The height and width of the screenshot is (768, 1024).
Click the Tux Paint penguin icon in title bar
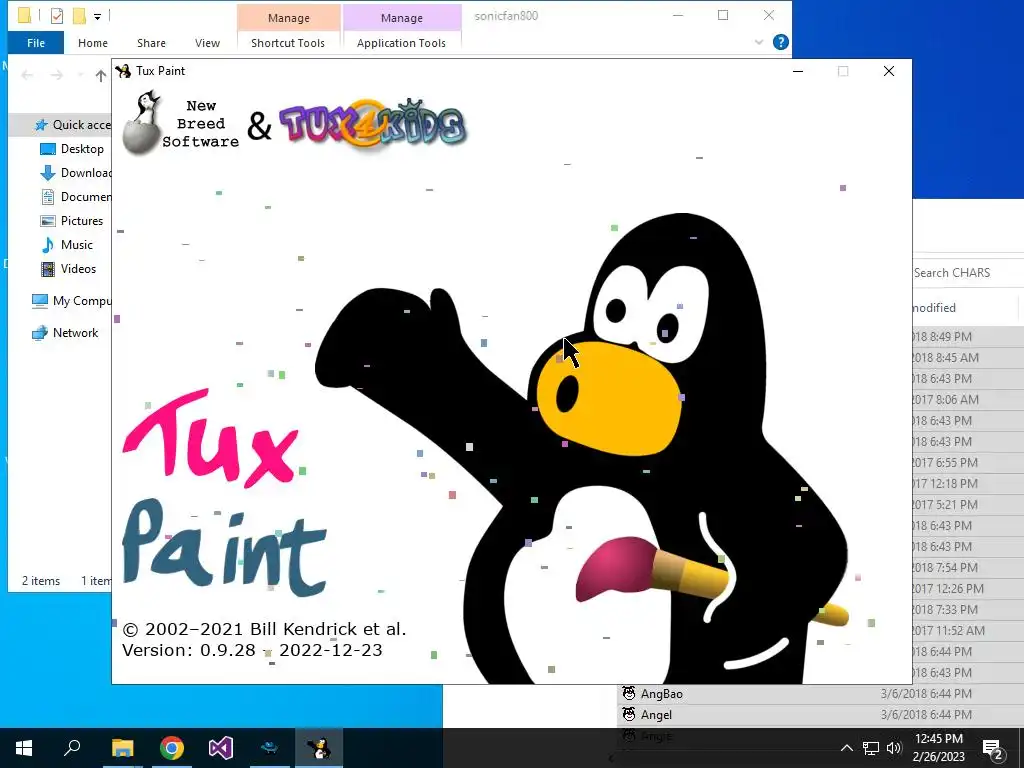click(123, 71)
